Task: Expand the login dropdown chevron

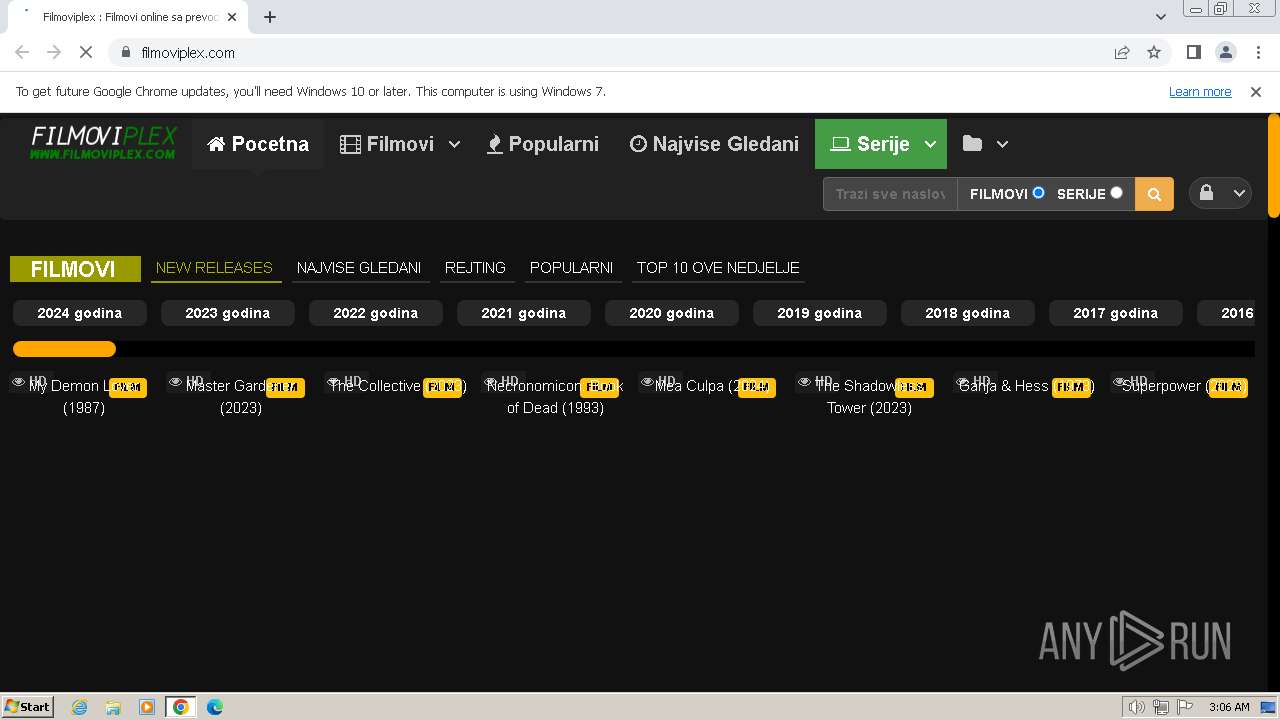Action: [1239, 194]
